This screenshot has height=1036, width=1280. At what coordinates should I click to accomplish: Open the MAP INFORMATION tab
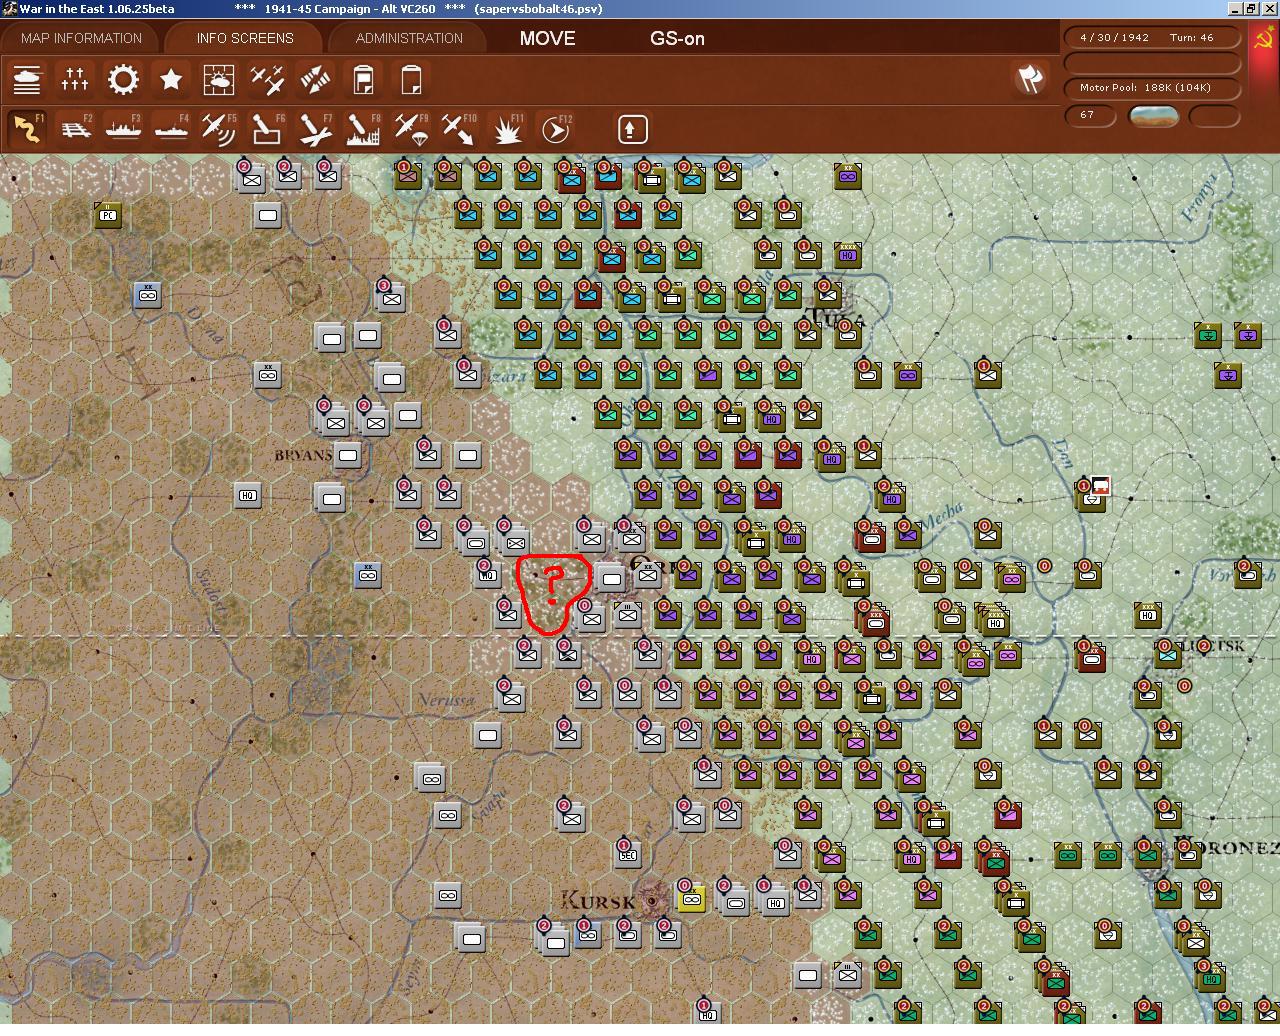coord(81,38)
